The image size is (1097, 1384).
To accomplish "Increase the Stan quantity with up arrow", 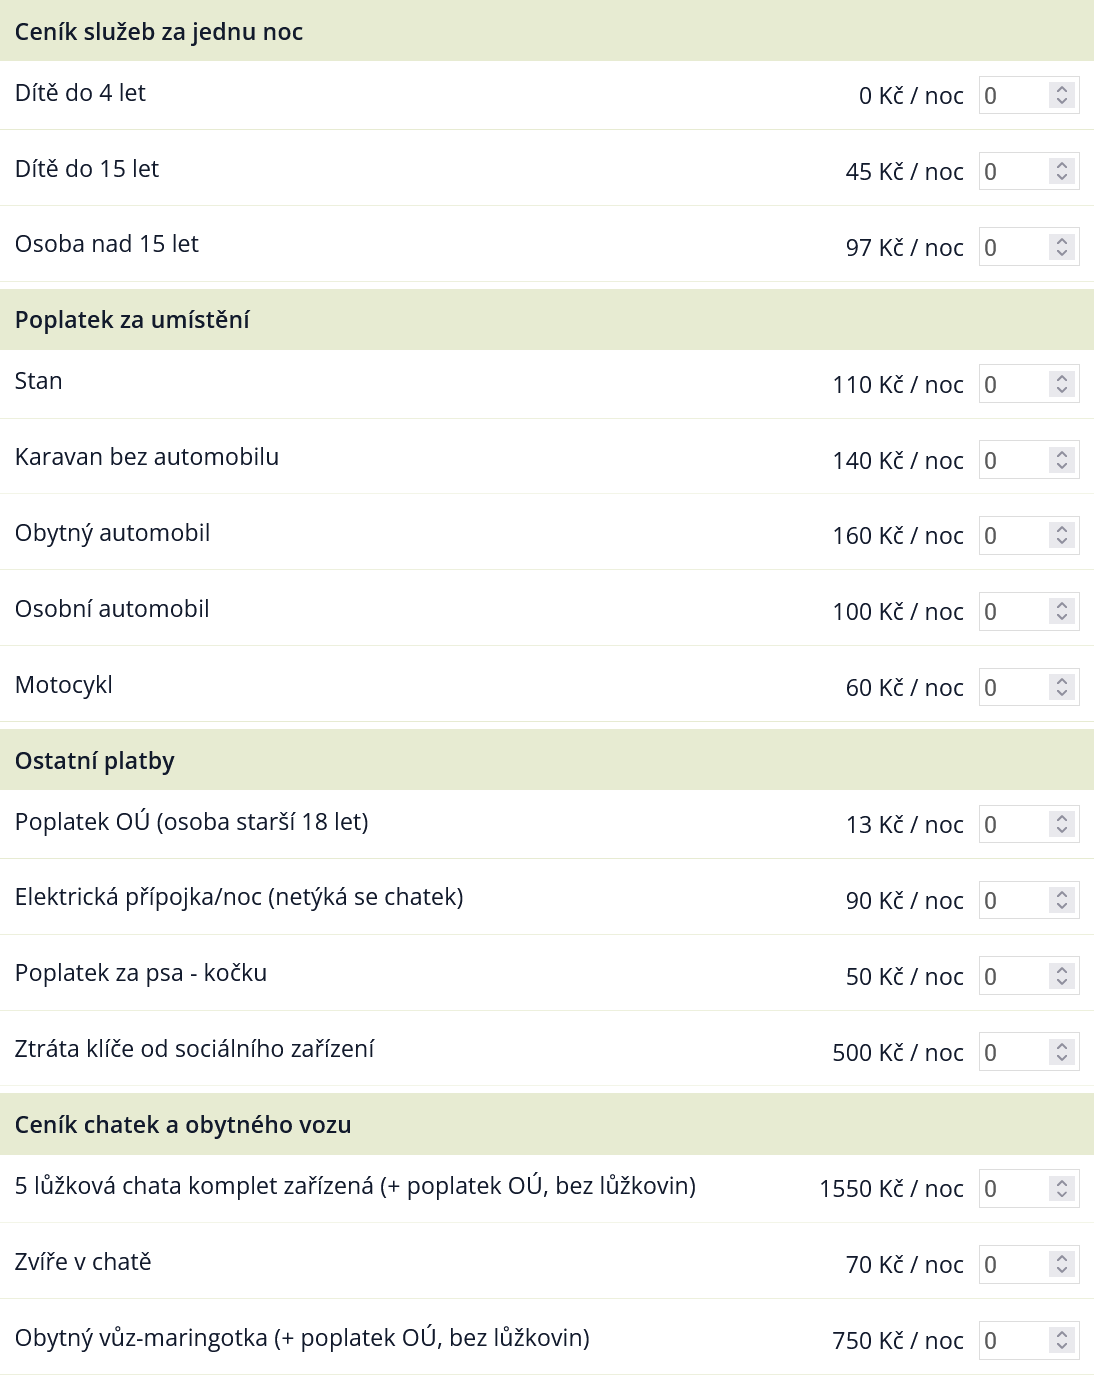I will (1062, 379).
